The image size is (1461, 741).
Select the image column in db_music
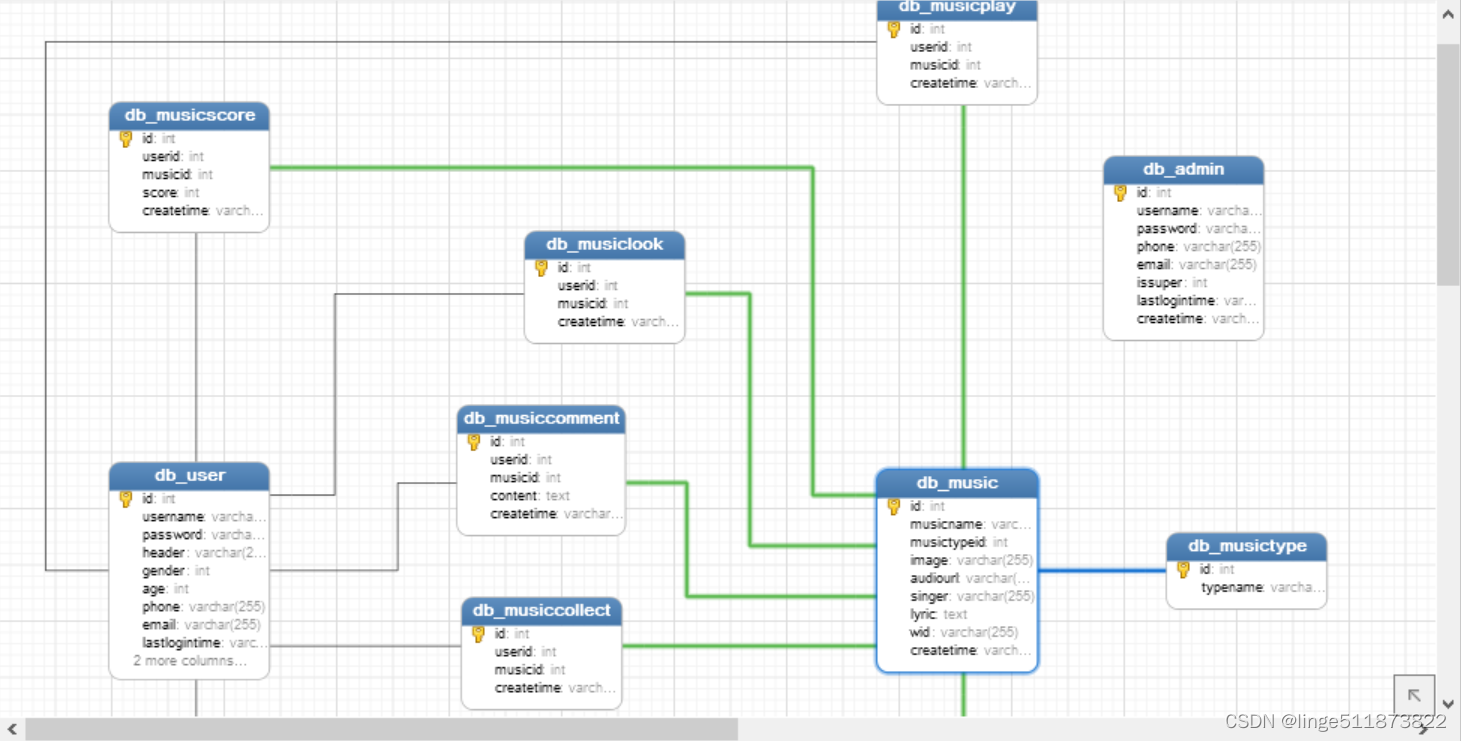(972, 561)
